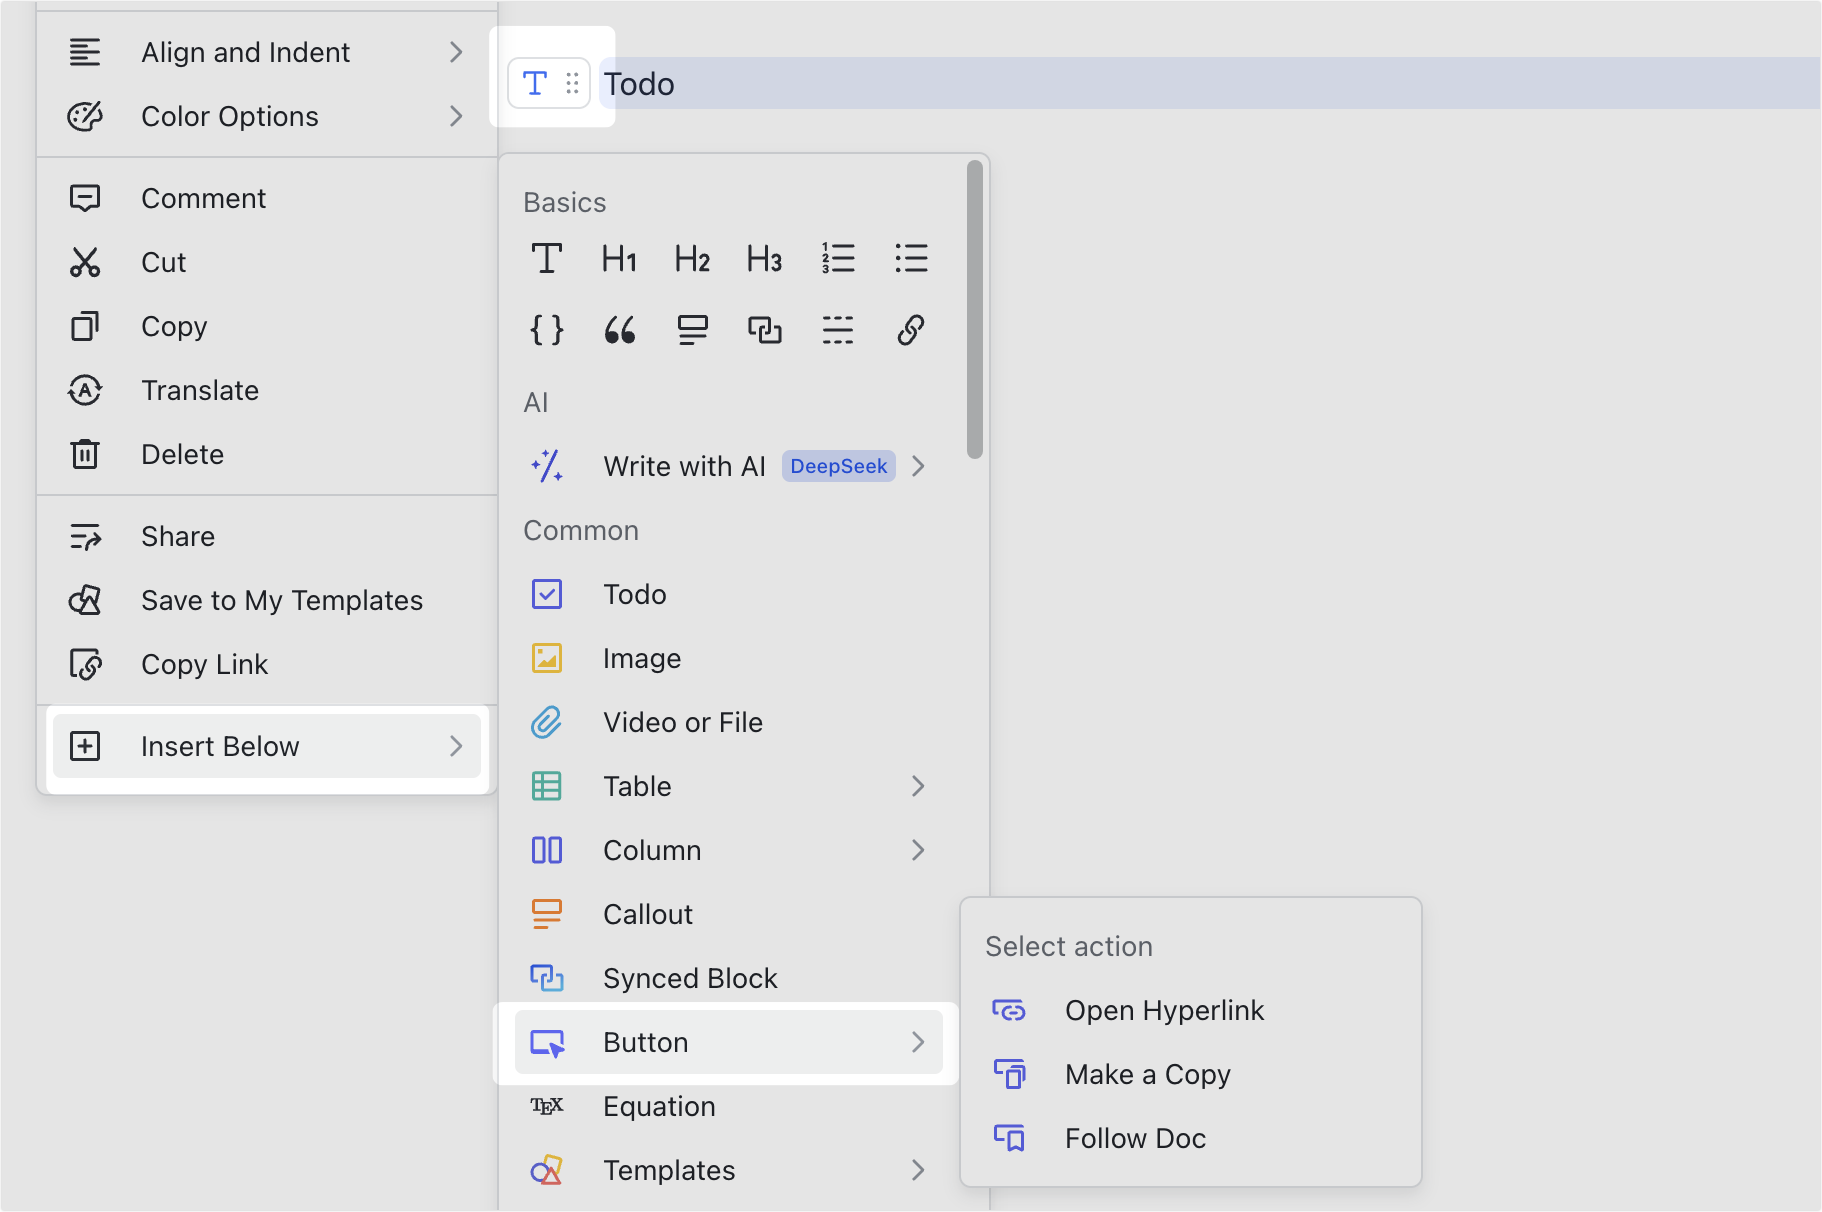
Task: Select Save to My Templates
Action: point(267,600)
